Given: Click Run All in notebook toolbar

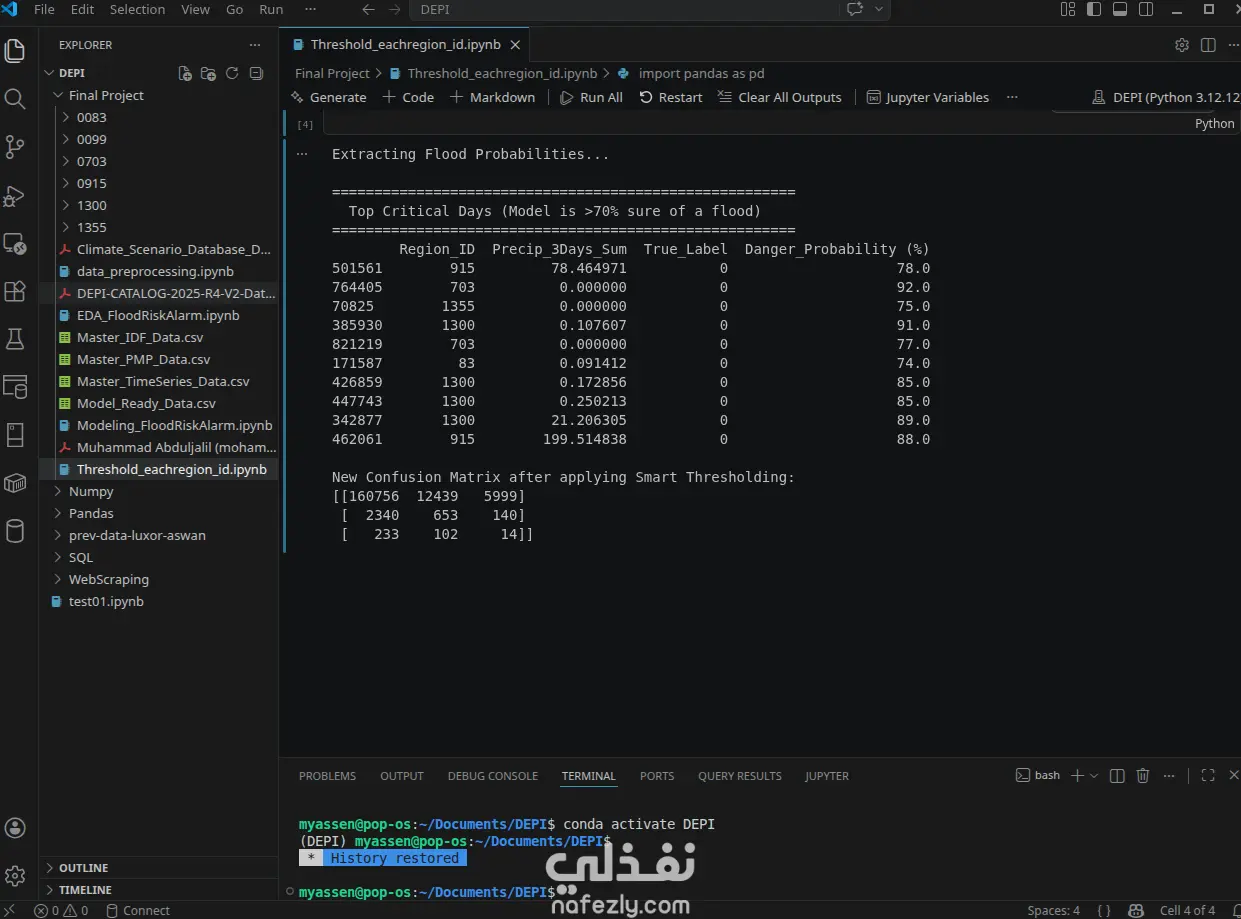Looking at the screenshot, I should pyautogui.click(x=591, y=97).
